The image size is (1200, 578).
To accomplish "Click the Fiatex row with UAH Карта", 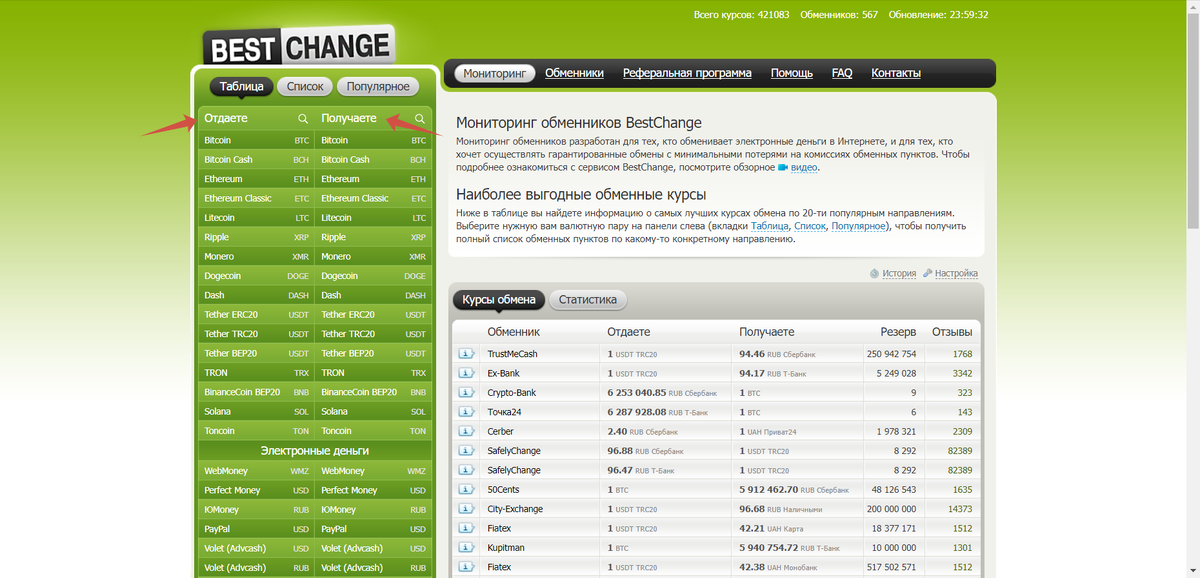I will [716, 529].
